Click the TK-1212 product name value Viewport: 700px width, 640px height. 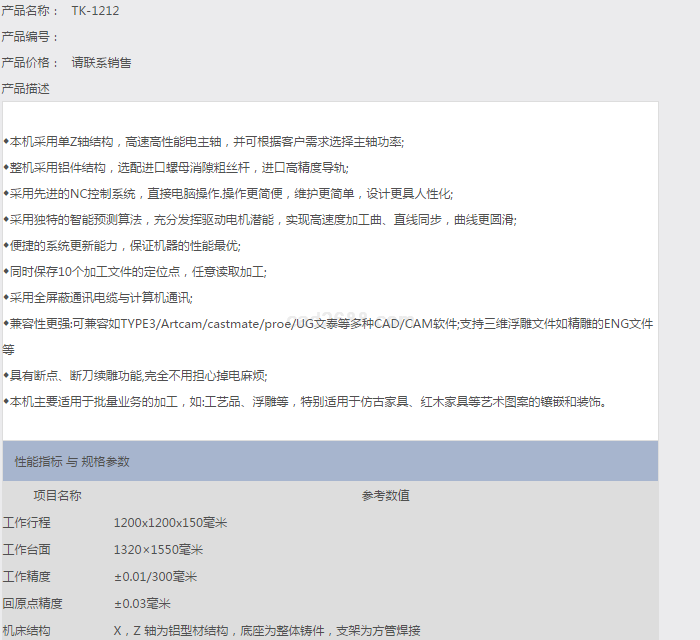[x=96, y=11]
